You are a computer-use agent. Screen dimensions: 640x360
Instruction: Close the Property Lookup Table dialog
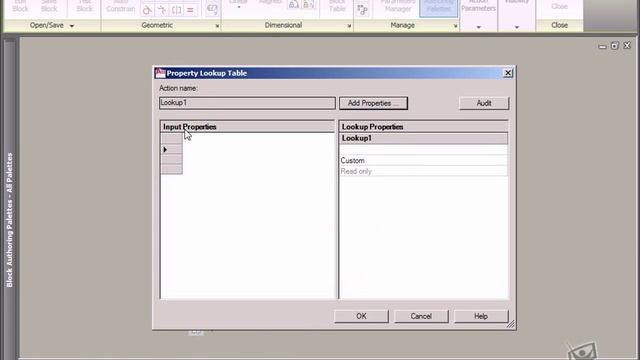coord(508,73)
